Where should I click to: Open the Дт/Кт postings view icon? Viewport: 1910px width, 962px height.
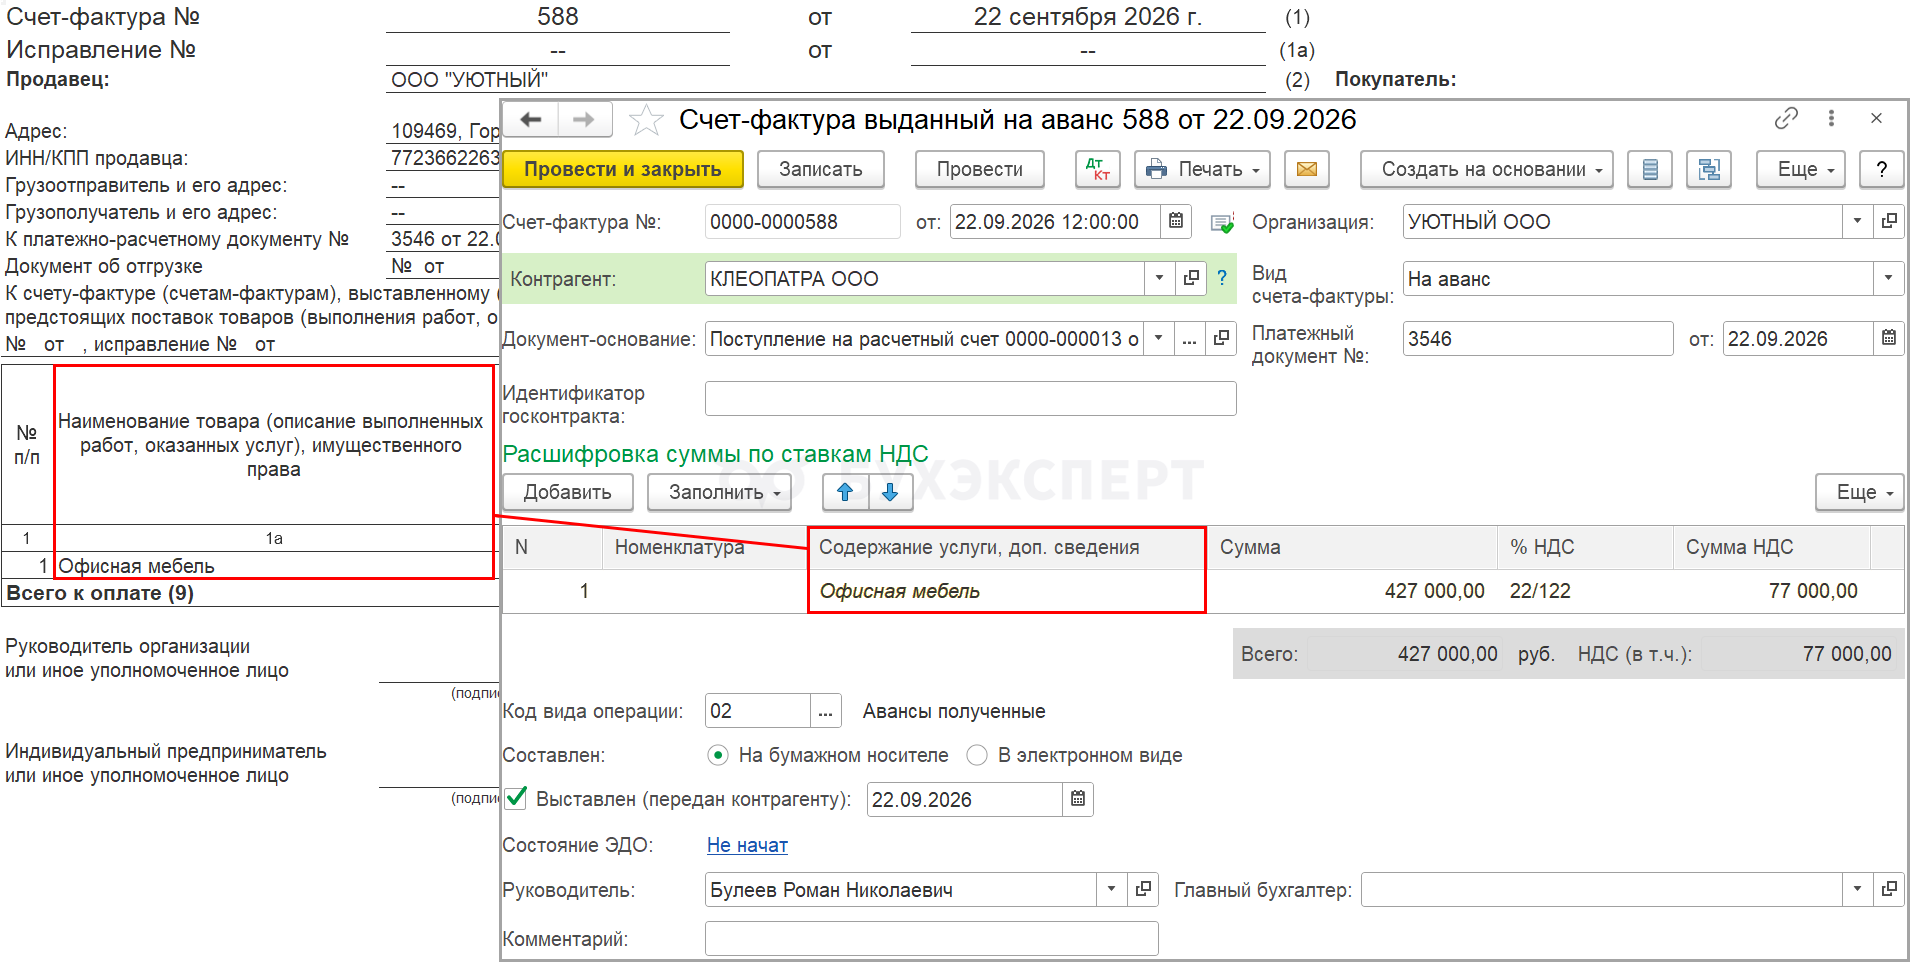tap(1097, 169)
